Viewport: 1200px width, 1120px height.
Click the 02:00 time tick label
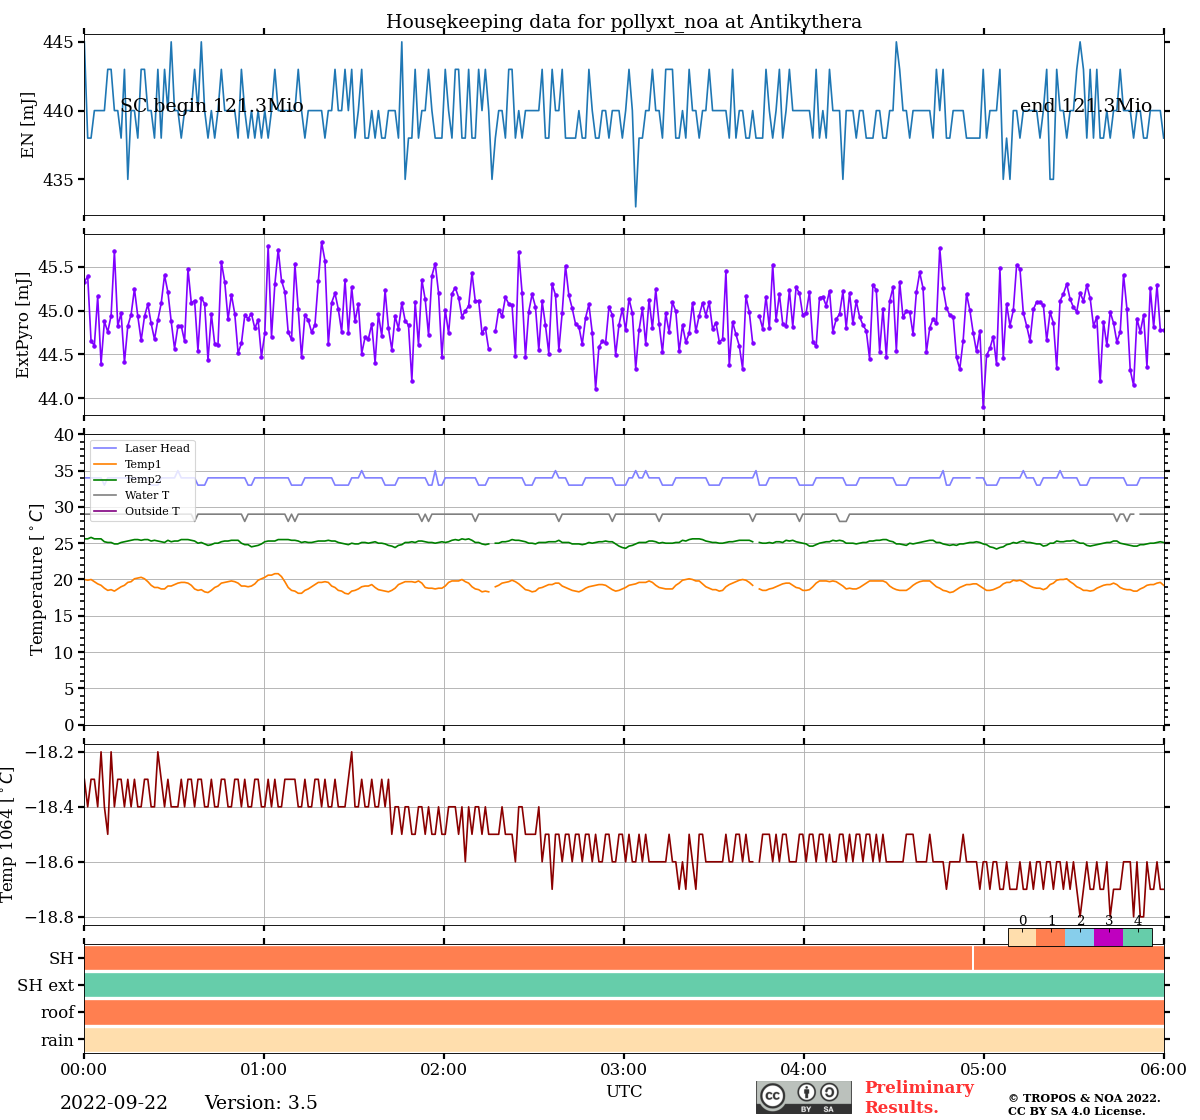444,1069
